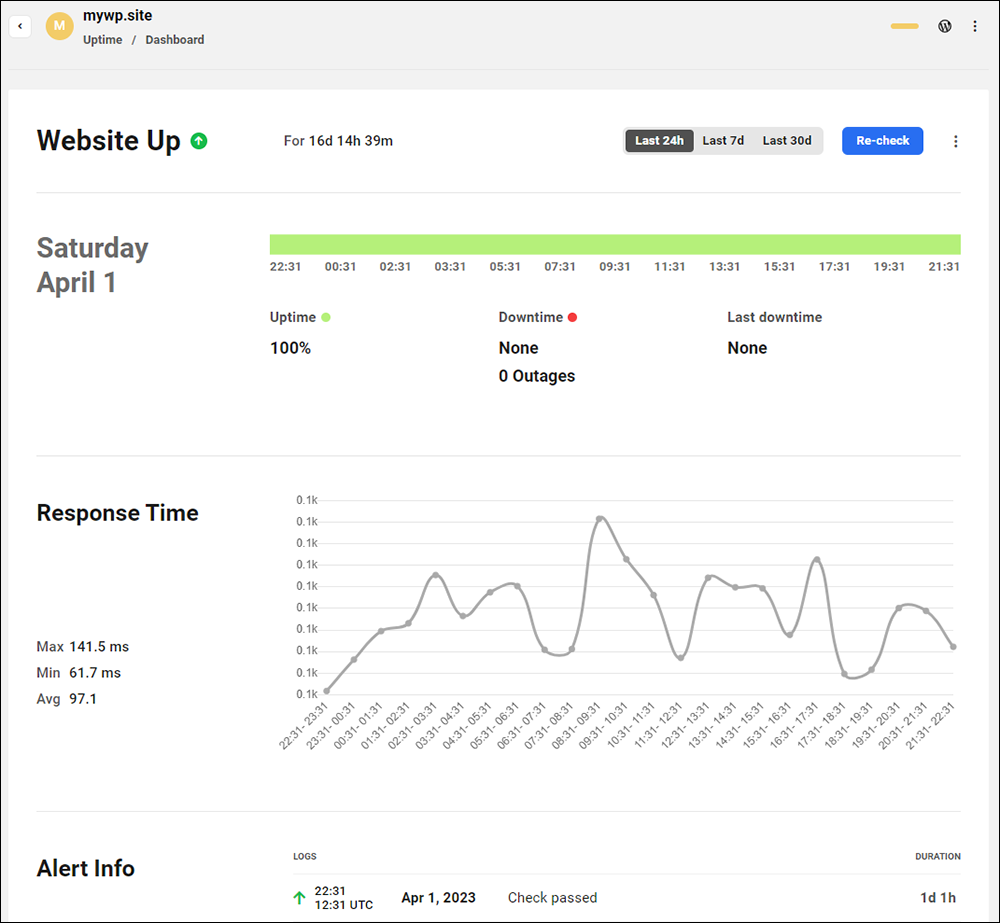Image resolution: width=1000 pixels, height=923 pixels.
Task: Click the 22:31 label on uptime timeline
Action: 285,267
